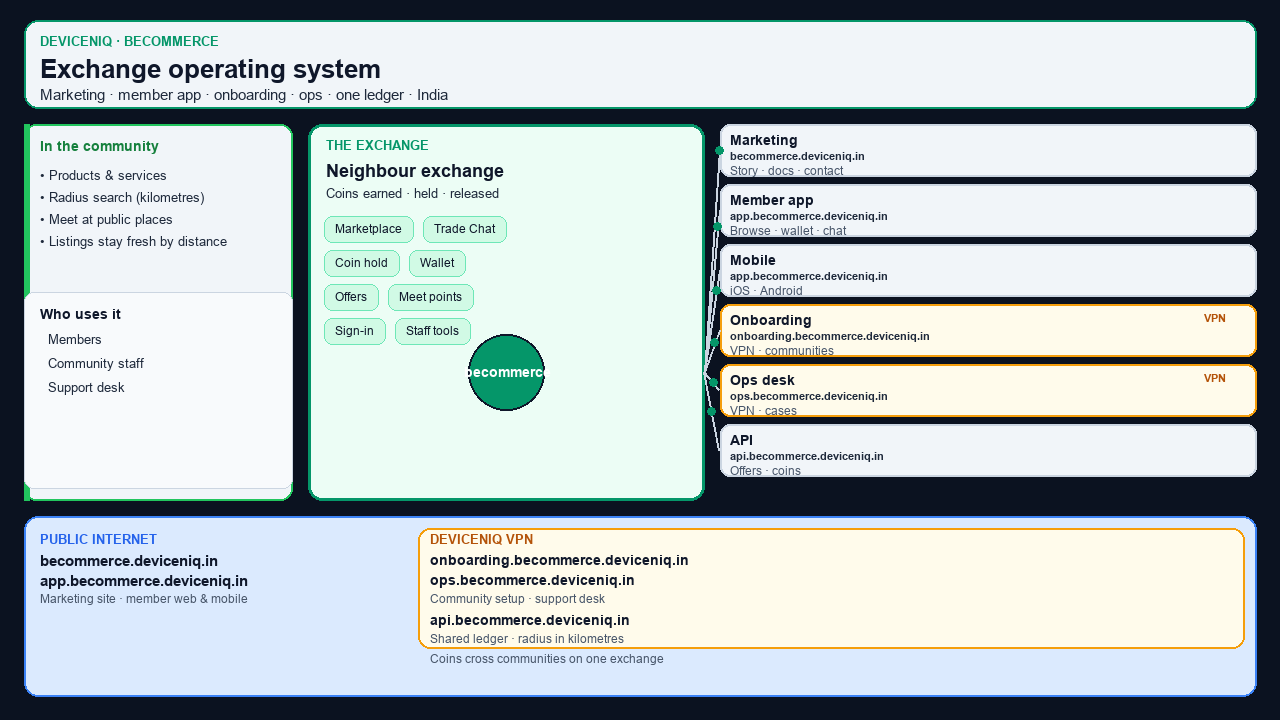The height and width of the screenshot is (720, 1280).
Task: Open the Coin hold chip
Action: point(361,263)
